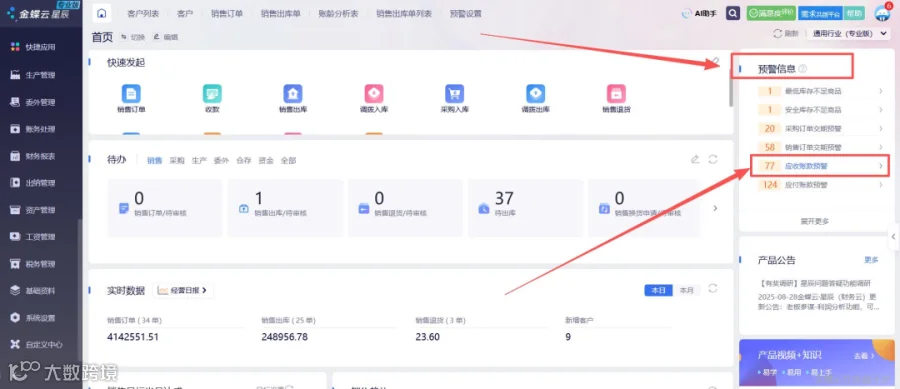Open the 通用行业（专业版）dropdown
900x389 pixels.
coord(849,34)
